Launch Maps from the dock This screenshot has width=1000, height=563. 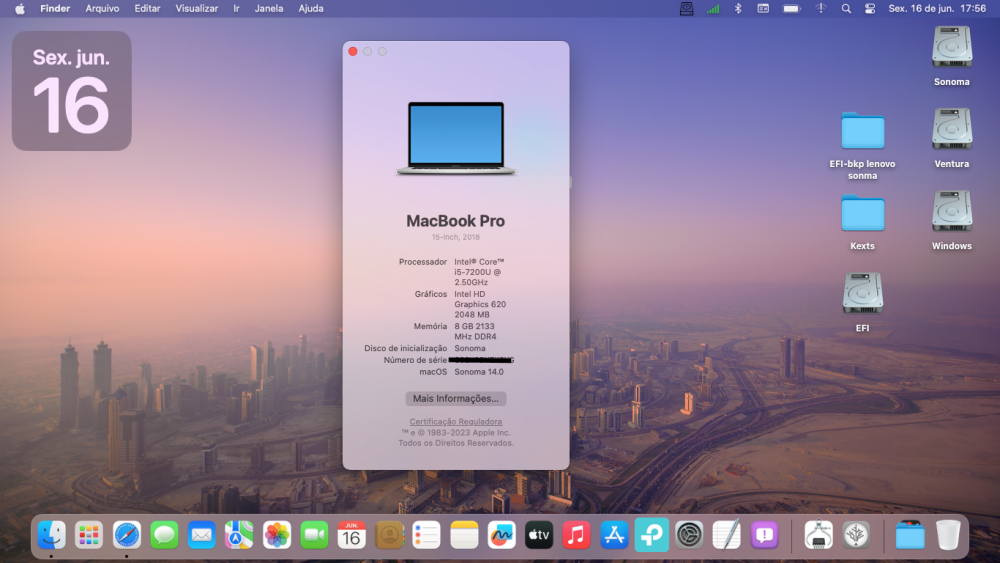tap(239, 535)
